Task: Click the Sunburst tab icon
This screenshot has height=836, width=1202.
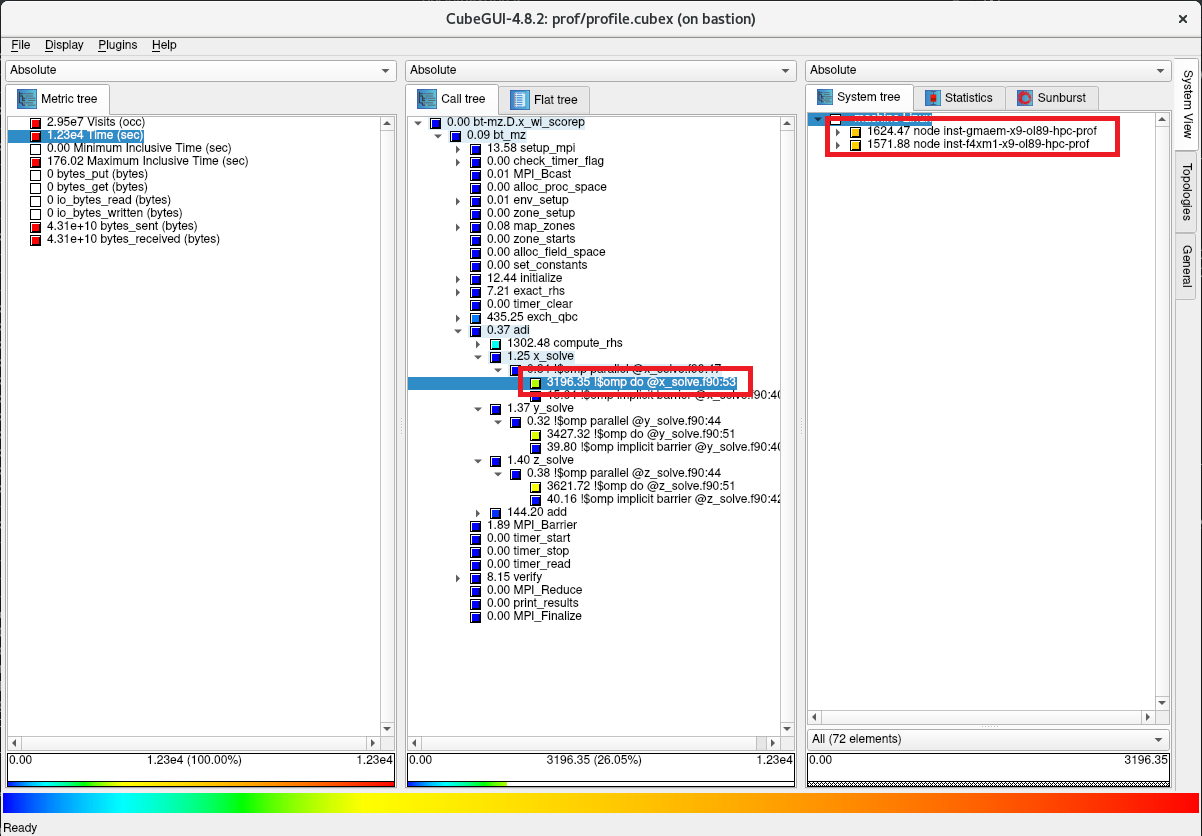Action: (x=1024, y=98)
